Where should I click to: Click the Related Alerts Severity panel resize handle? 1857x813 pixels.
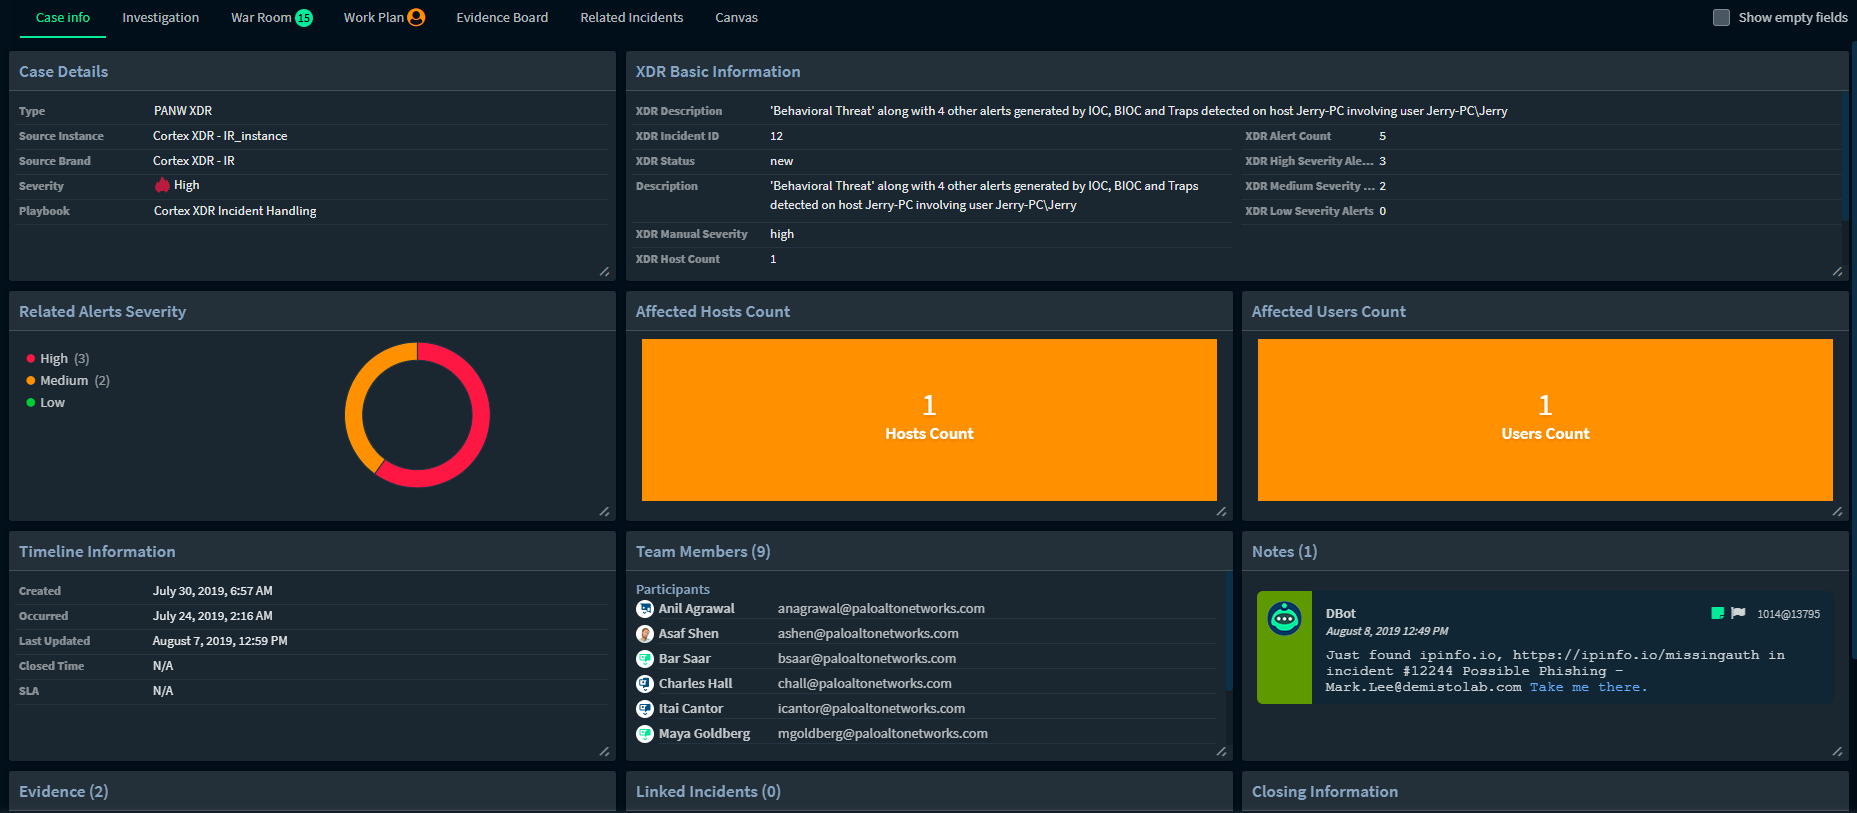[604, 511]
